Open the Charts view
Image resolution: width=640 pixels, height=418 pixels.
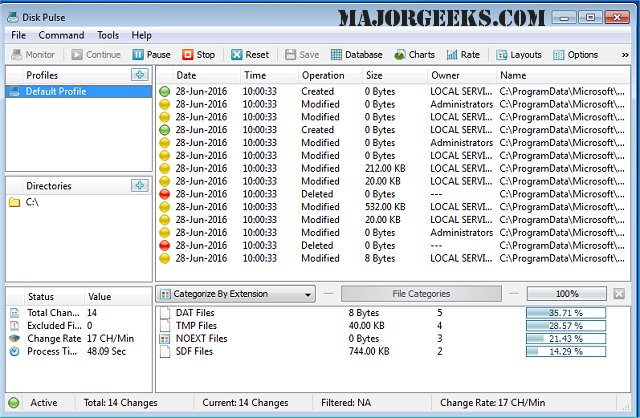pyautogui.click(x=414, y=55)
